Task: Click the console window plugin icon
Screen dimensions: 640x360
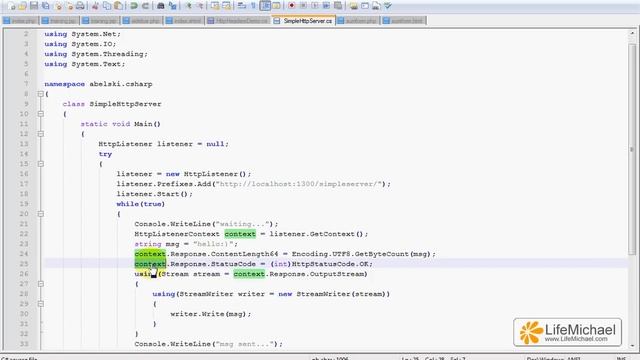Action: click(365, 6)
